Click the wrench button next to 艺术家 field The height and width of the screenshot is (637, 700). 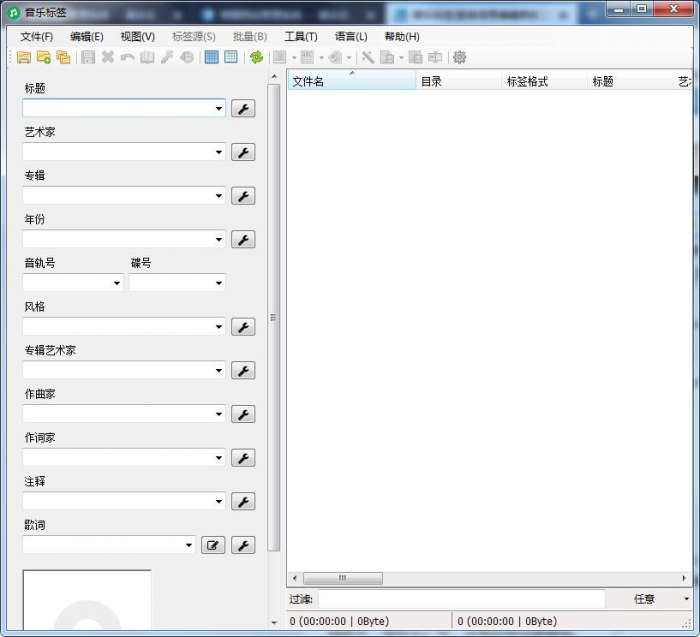click(x=243, y=152)
